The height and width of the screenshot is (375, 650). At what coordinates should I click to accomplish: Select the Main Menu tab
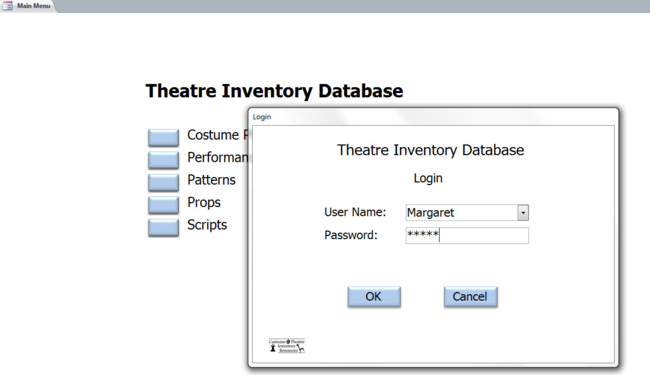pos(27,6)
